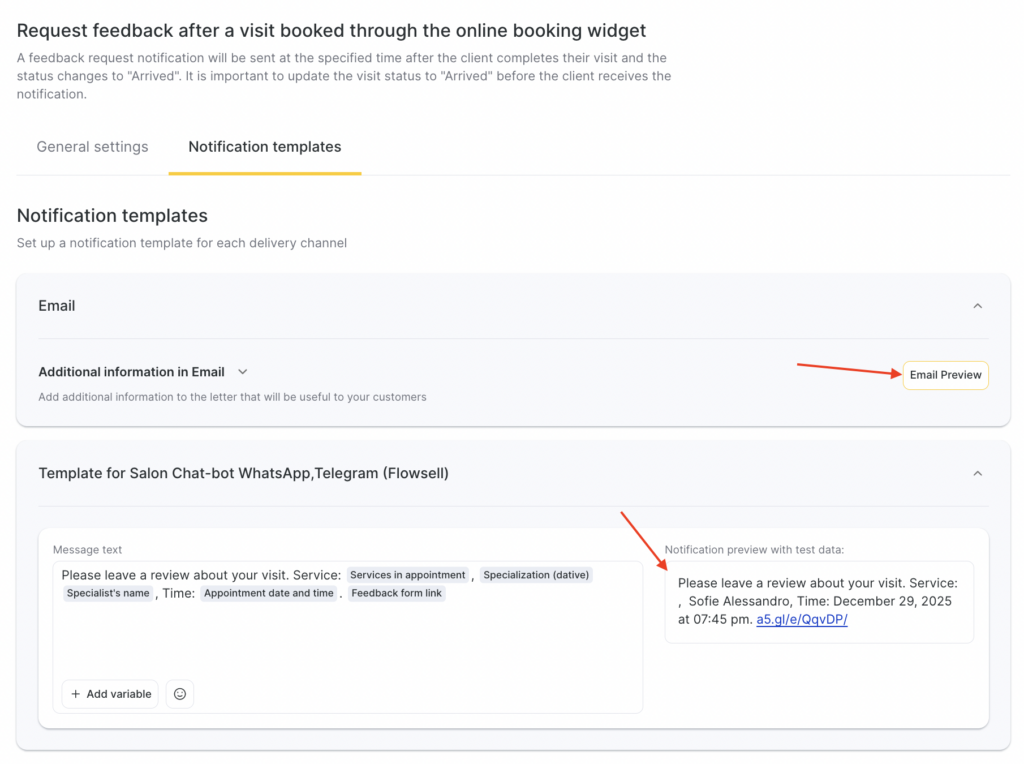Switch to General settings tab

(92, 147)
